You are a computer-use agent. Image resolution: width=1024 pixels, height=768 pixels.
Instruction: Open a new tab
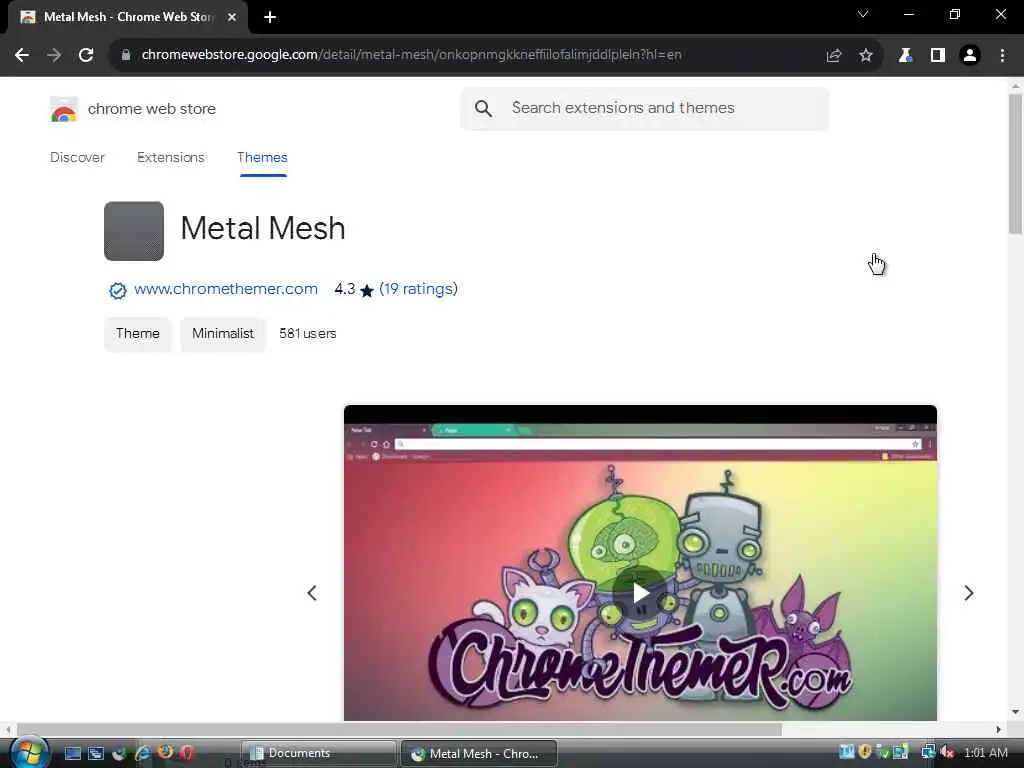pos(270,17)
